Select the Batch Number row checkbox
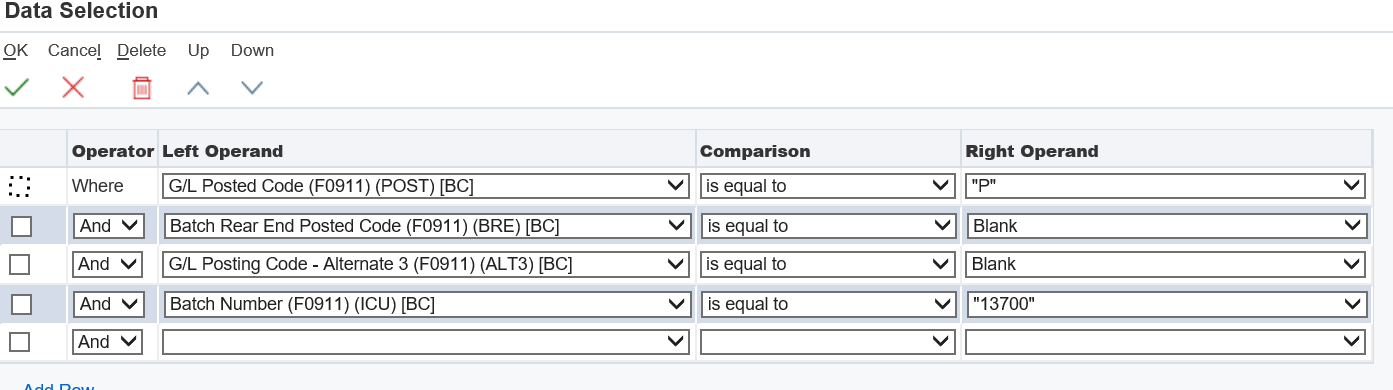Screen dimensions: 1393x390 (20, 304)
